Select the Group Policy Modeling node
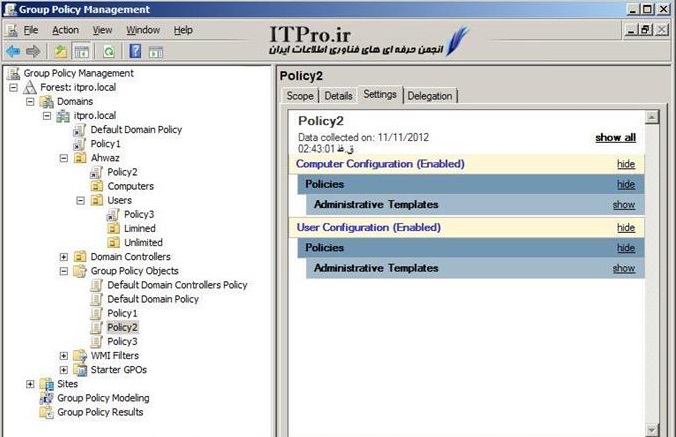The width and height of the screenshot is (676, 437). tap(101, 397)
